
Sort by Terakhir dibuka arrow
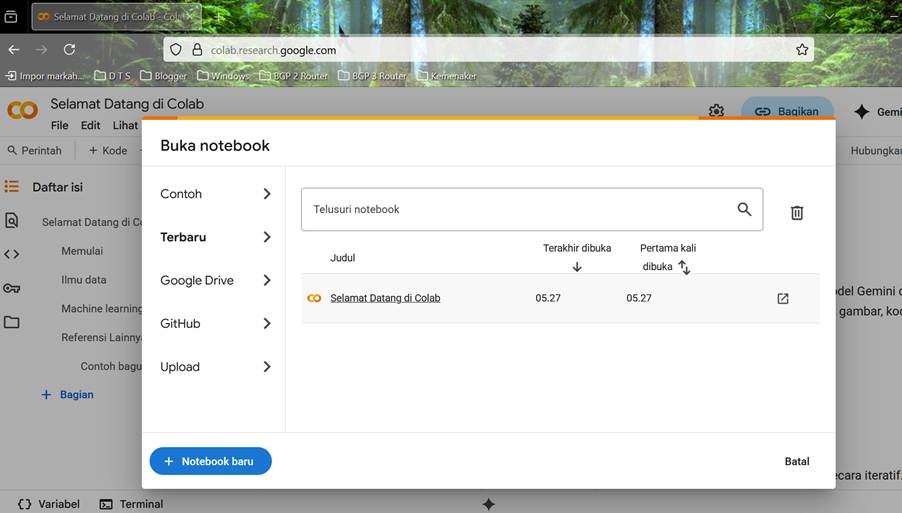pyautogui.click(x=577, y=267)
